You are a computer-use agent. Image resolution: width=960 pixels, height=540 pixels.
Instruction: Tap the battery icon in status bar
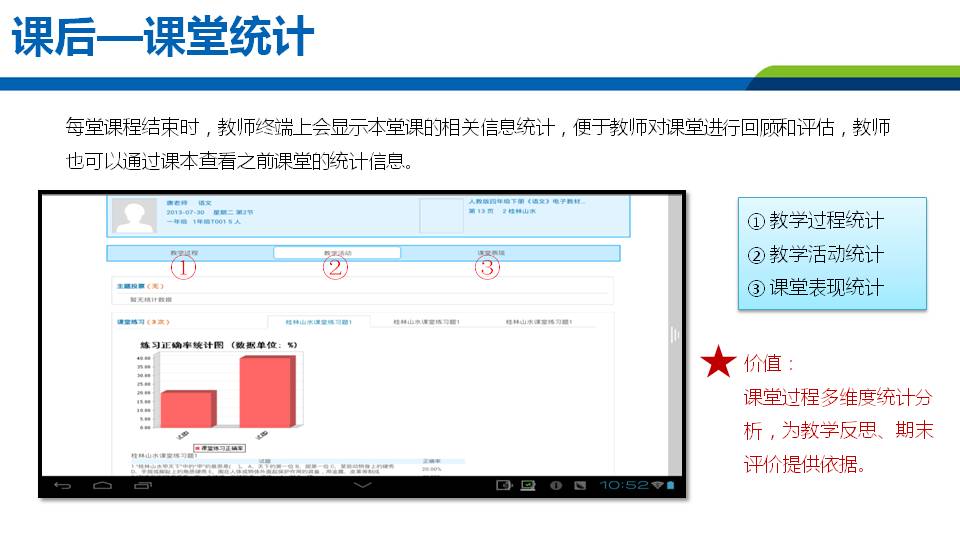[x=670, y=485]
